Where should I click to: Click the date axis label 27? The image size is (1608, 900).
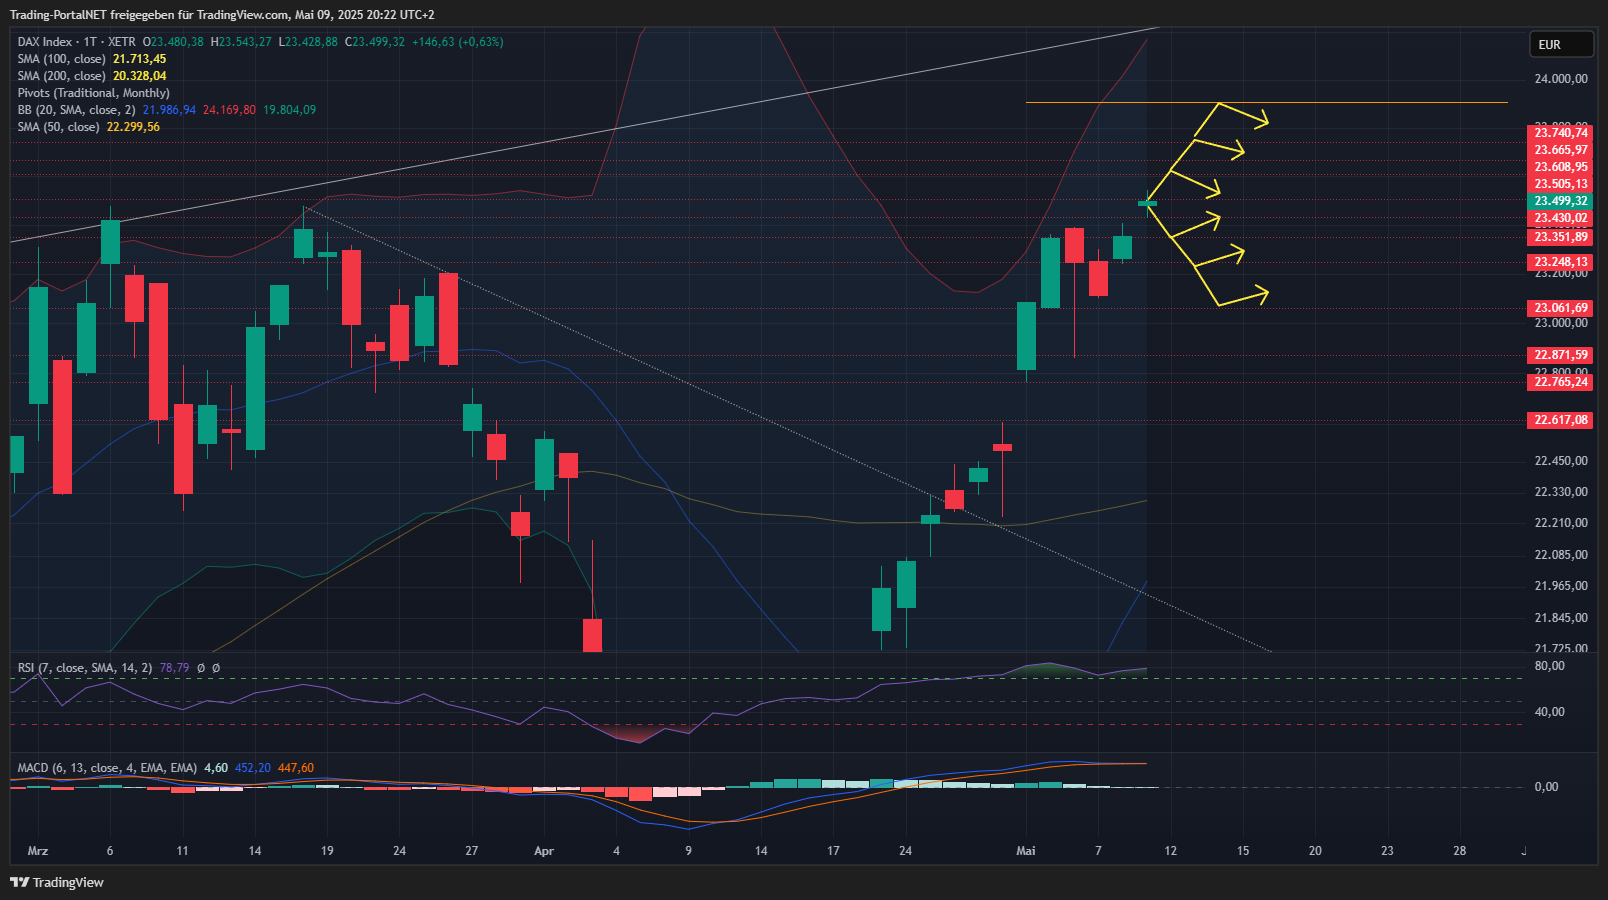tap(472, 851)
